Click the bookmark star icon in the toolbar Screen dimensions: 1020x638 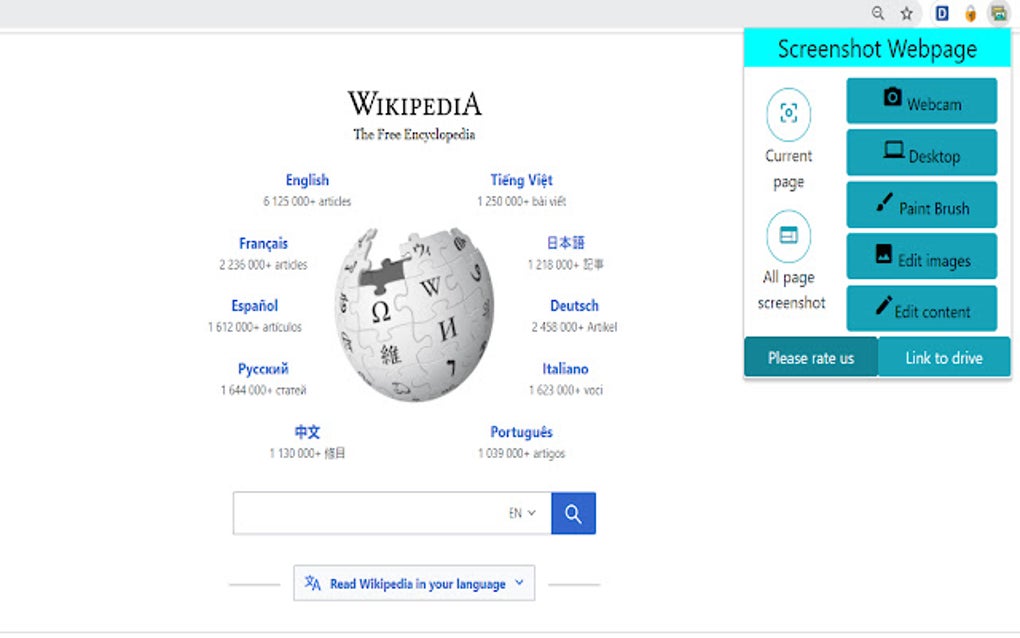point(906,14)
